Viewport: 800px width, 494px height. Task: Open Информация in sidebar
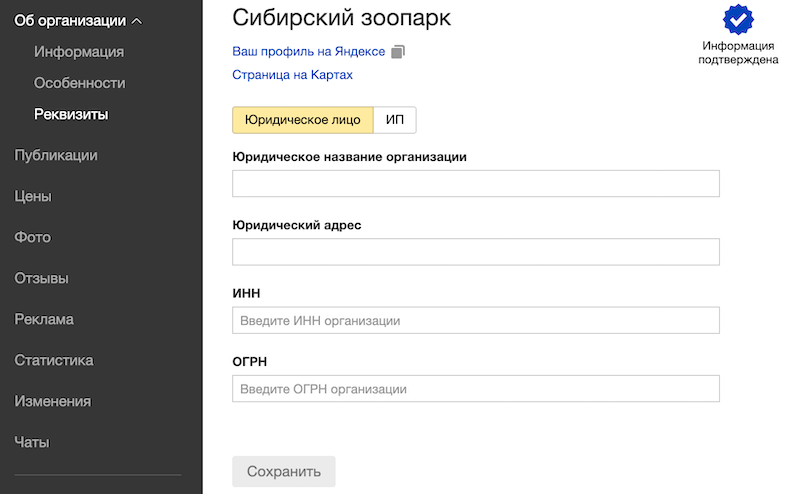coord(79,52)
